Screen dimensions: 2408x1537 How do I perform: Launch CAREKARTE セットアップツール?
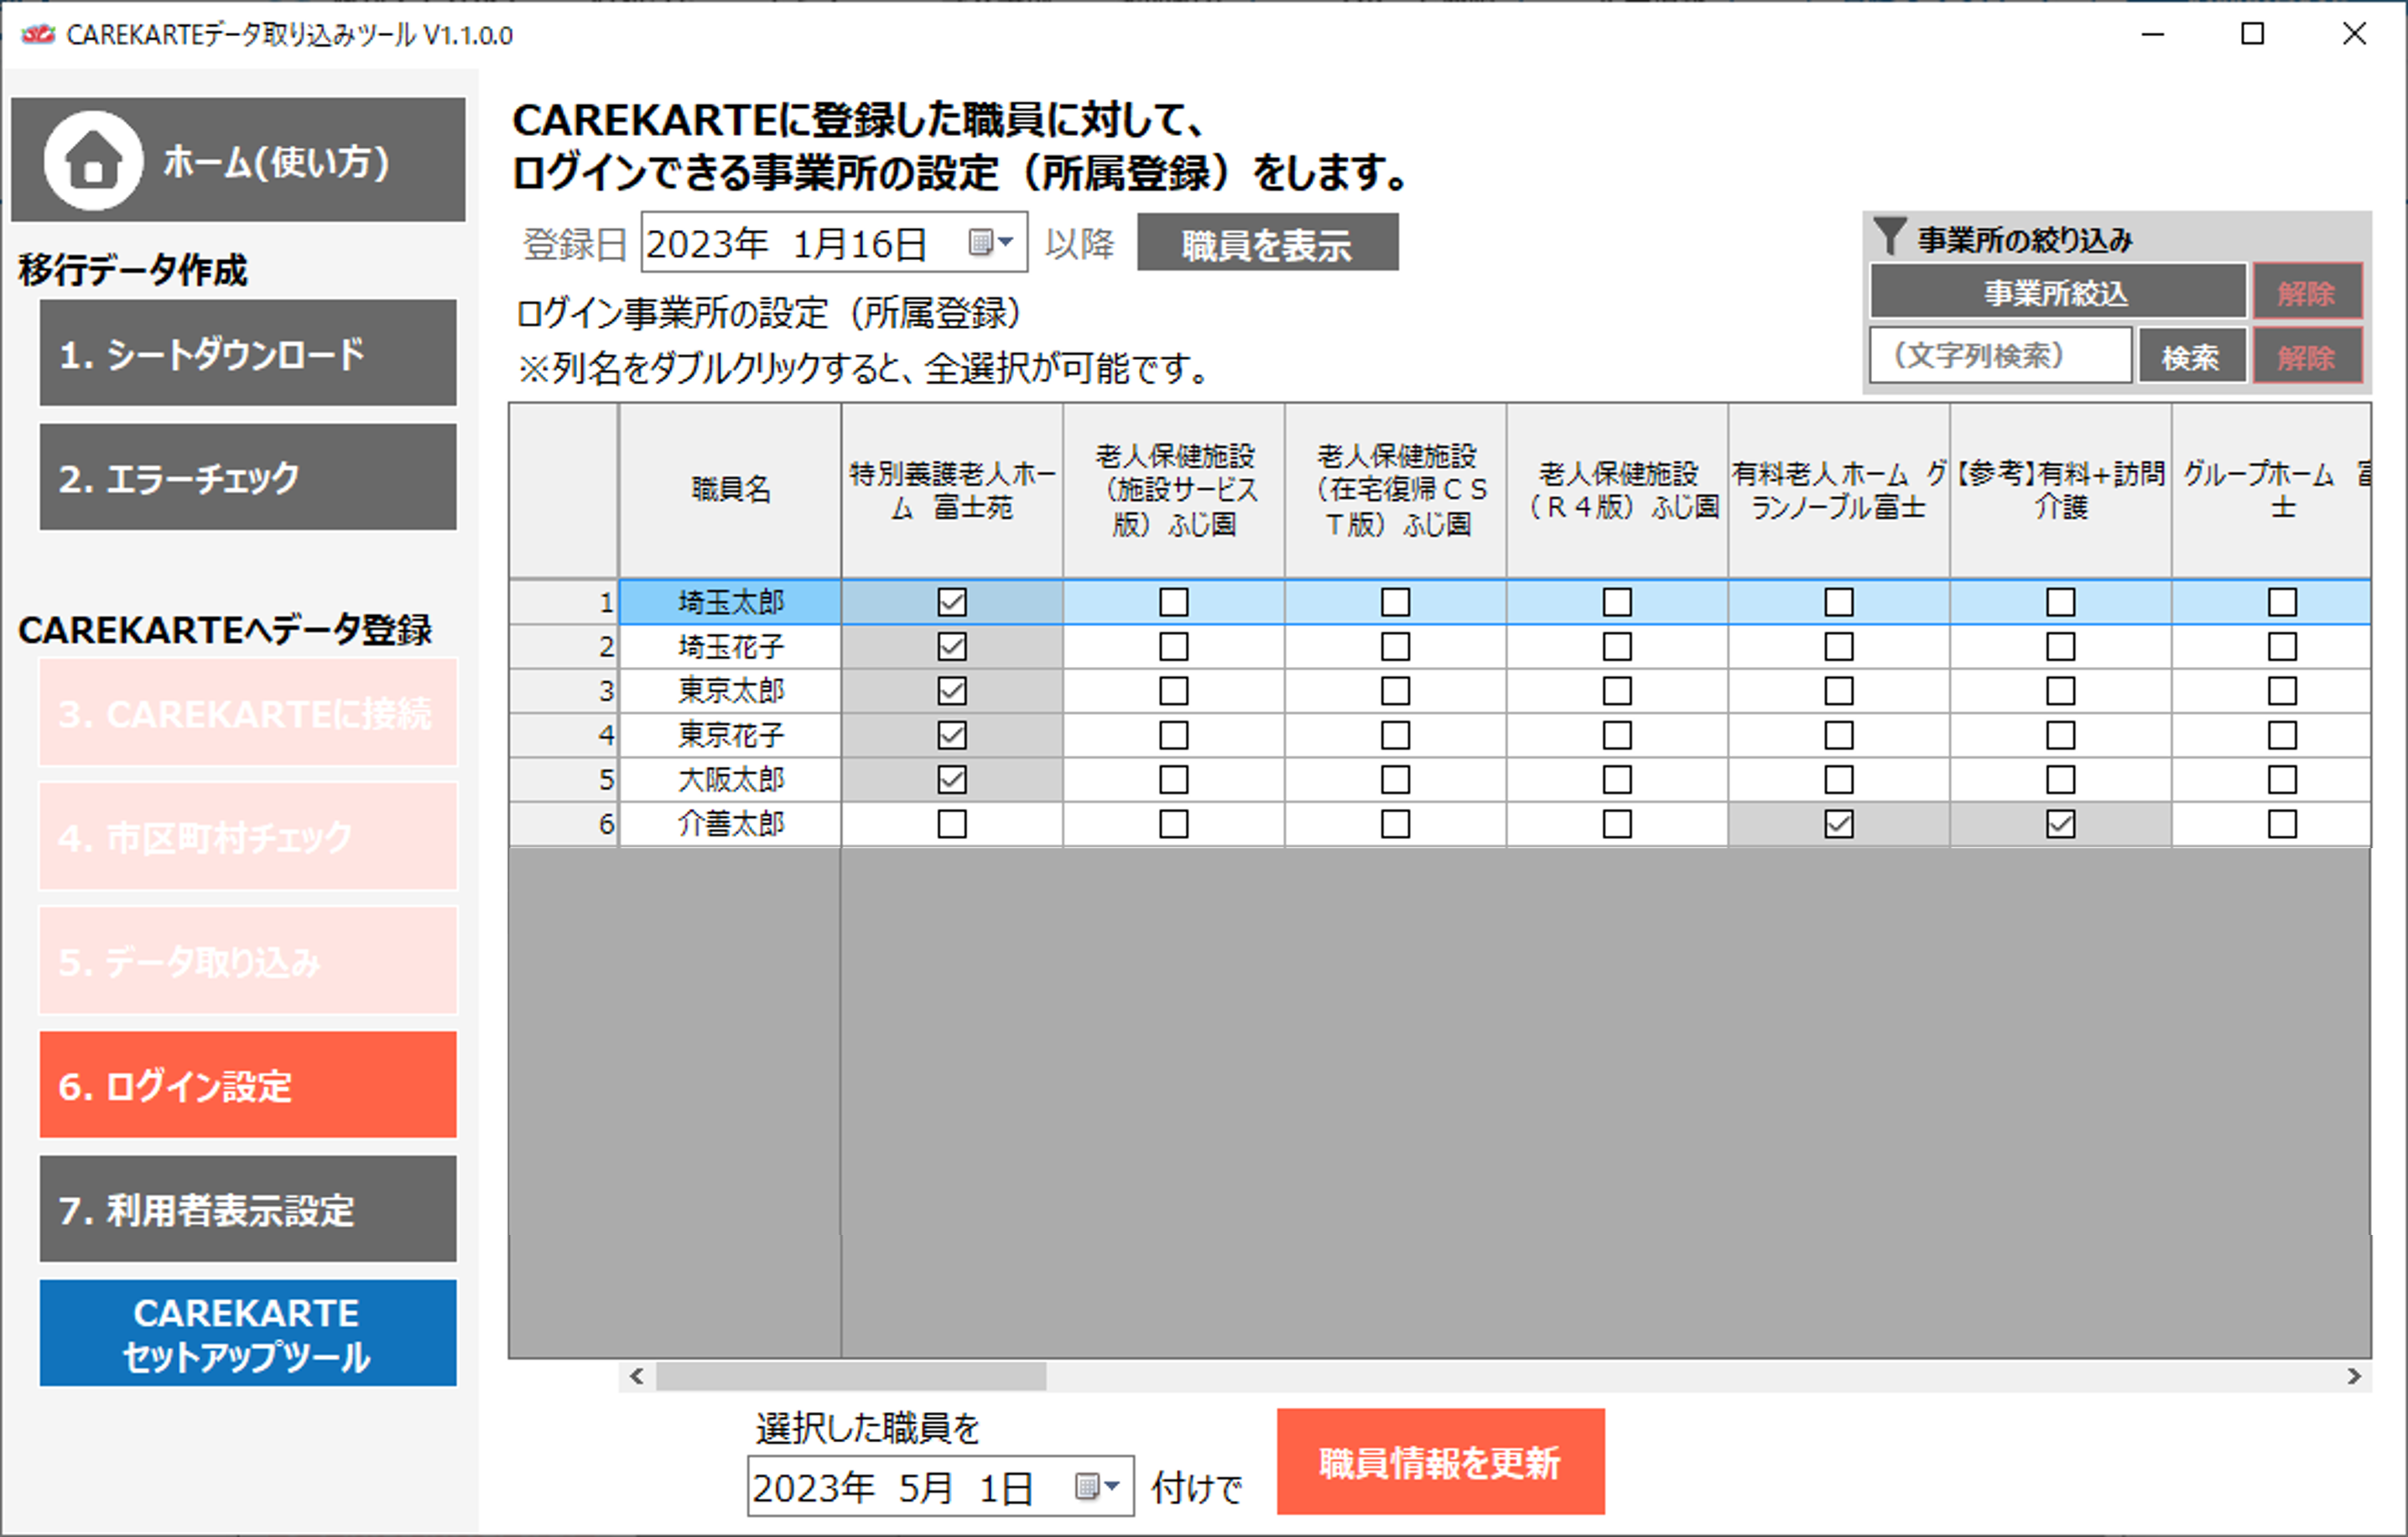pos(248,1333)
